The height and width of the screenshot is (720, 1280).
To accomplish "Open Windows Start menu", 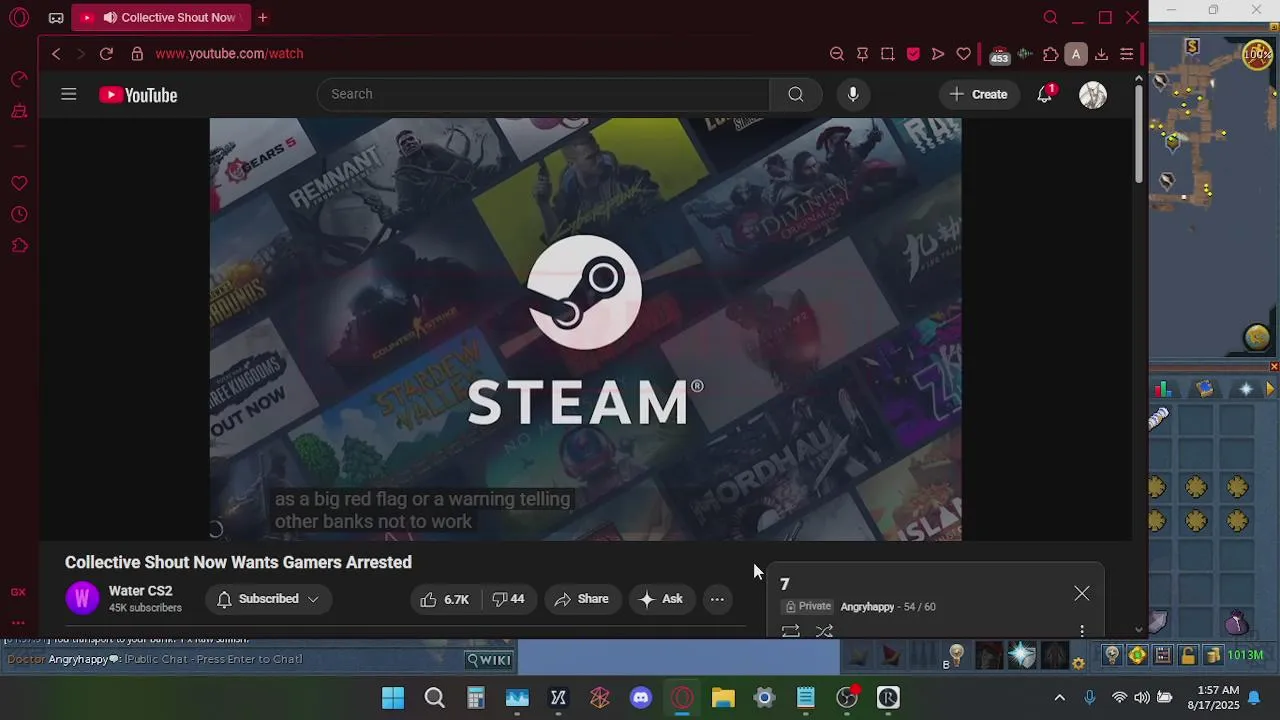I will pyautogui.click(x=393, y=698).
